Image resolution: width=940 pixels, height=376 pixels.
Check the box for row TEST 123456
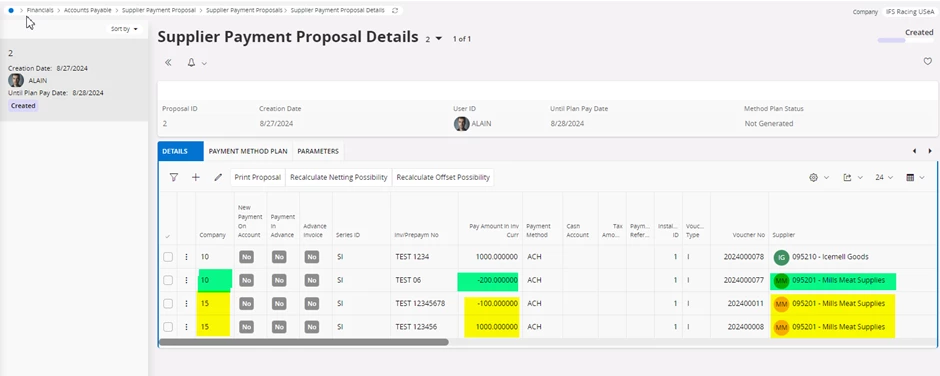point(168,327)
